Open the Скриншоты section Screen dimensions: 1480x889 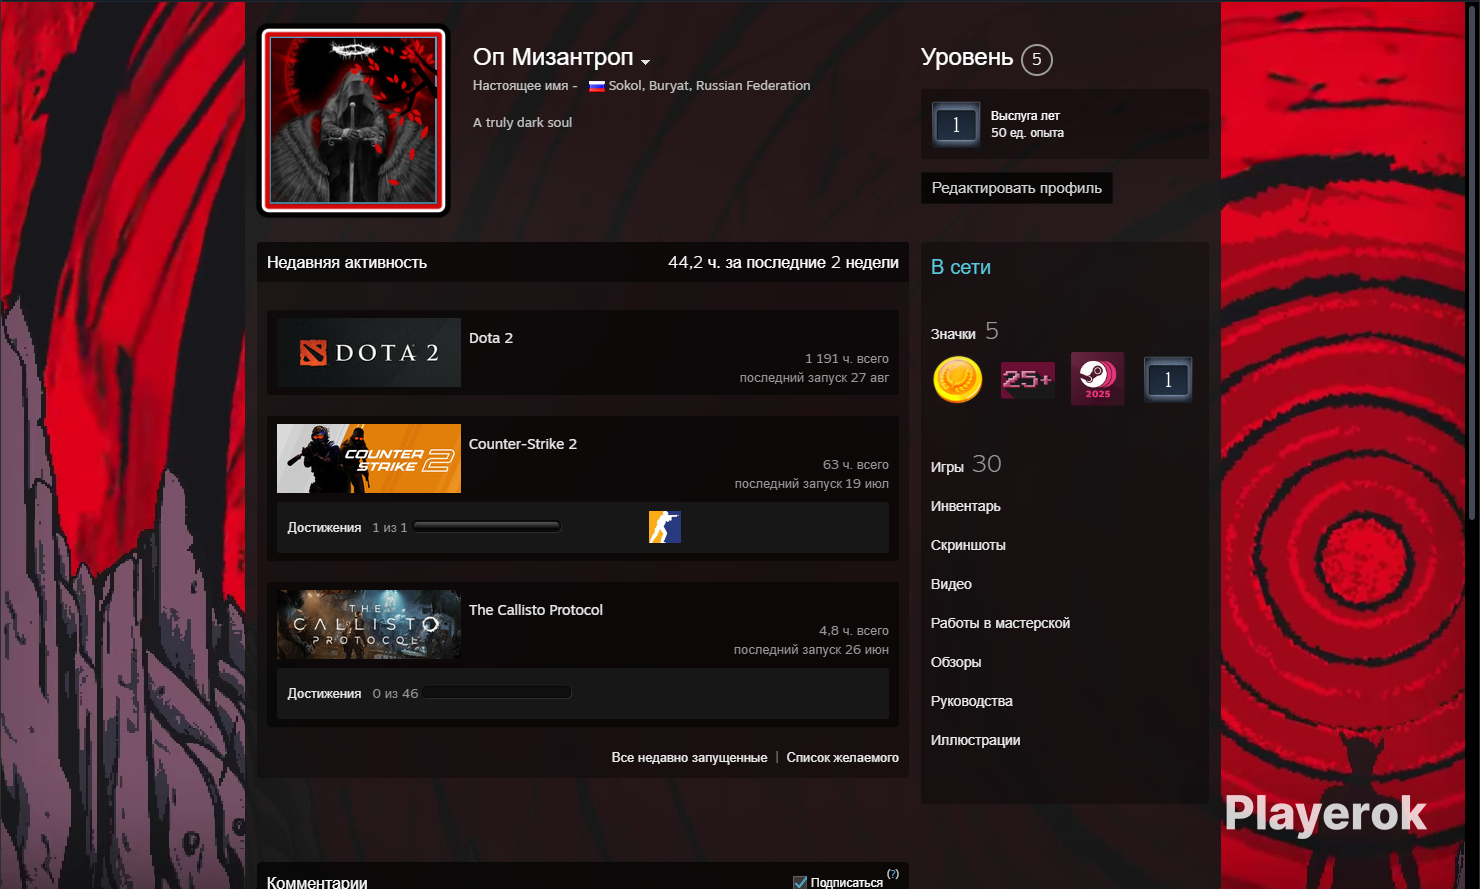click(968, 545)
